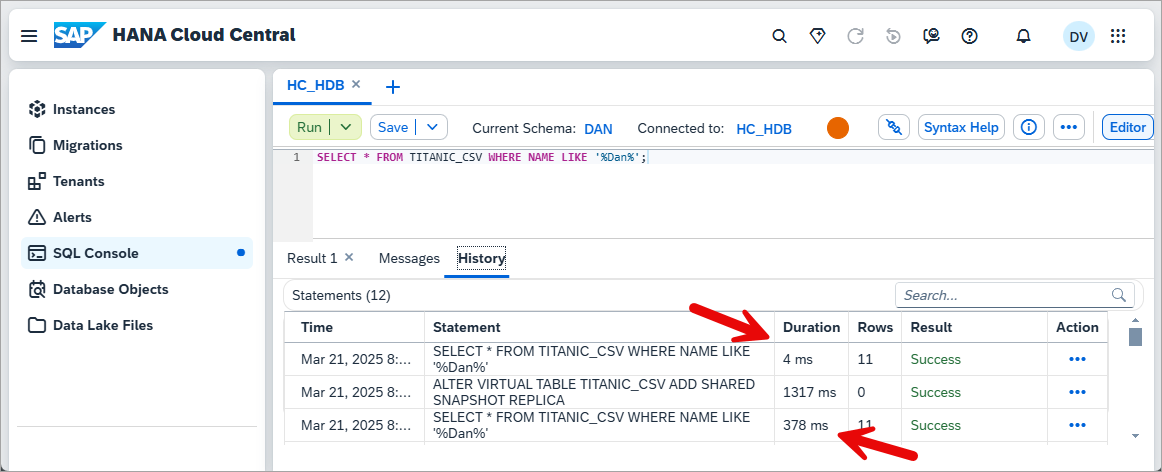Image resolution: width=1162 pixels, height=472 pixels.
Task: Go to Instances in sidebar
Action: point(137,109)
